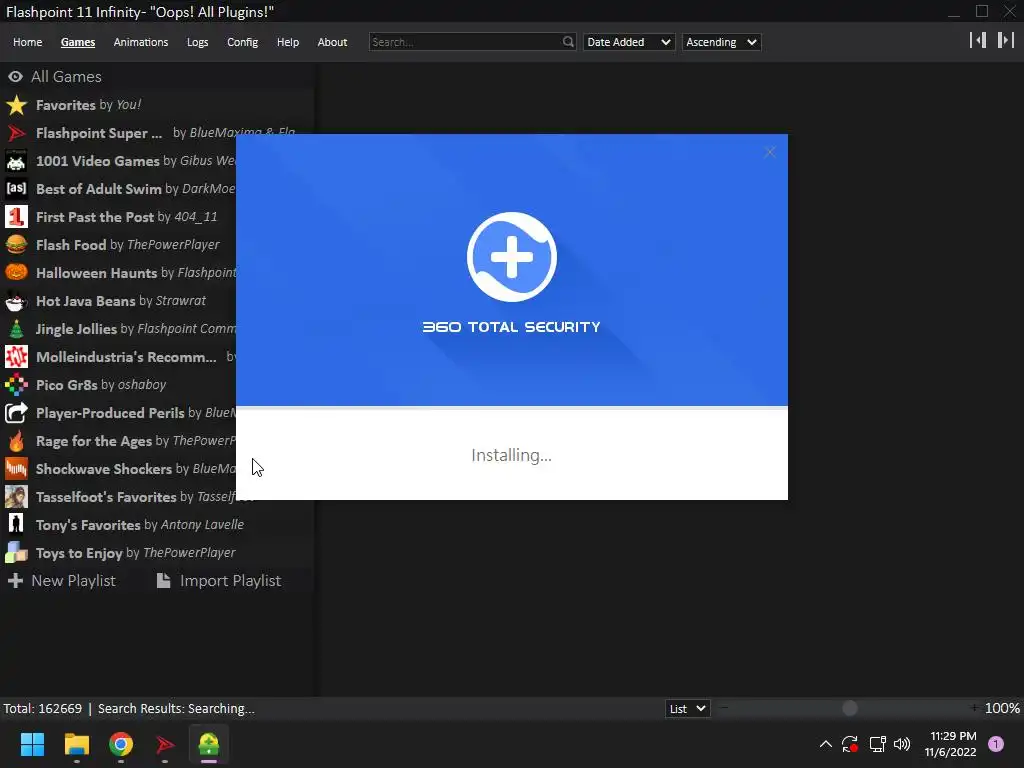Close the 360 Total Security installer
The image size is (1024, 768).
770,152
